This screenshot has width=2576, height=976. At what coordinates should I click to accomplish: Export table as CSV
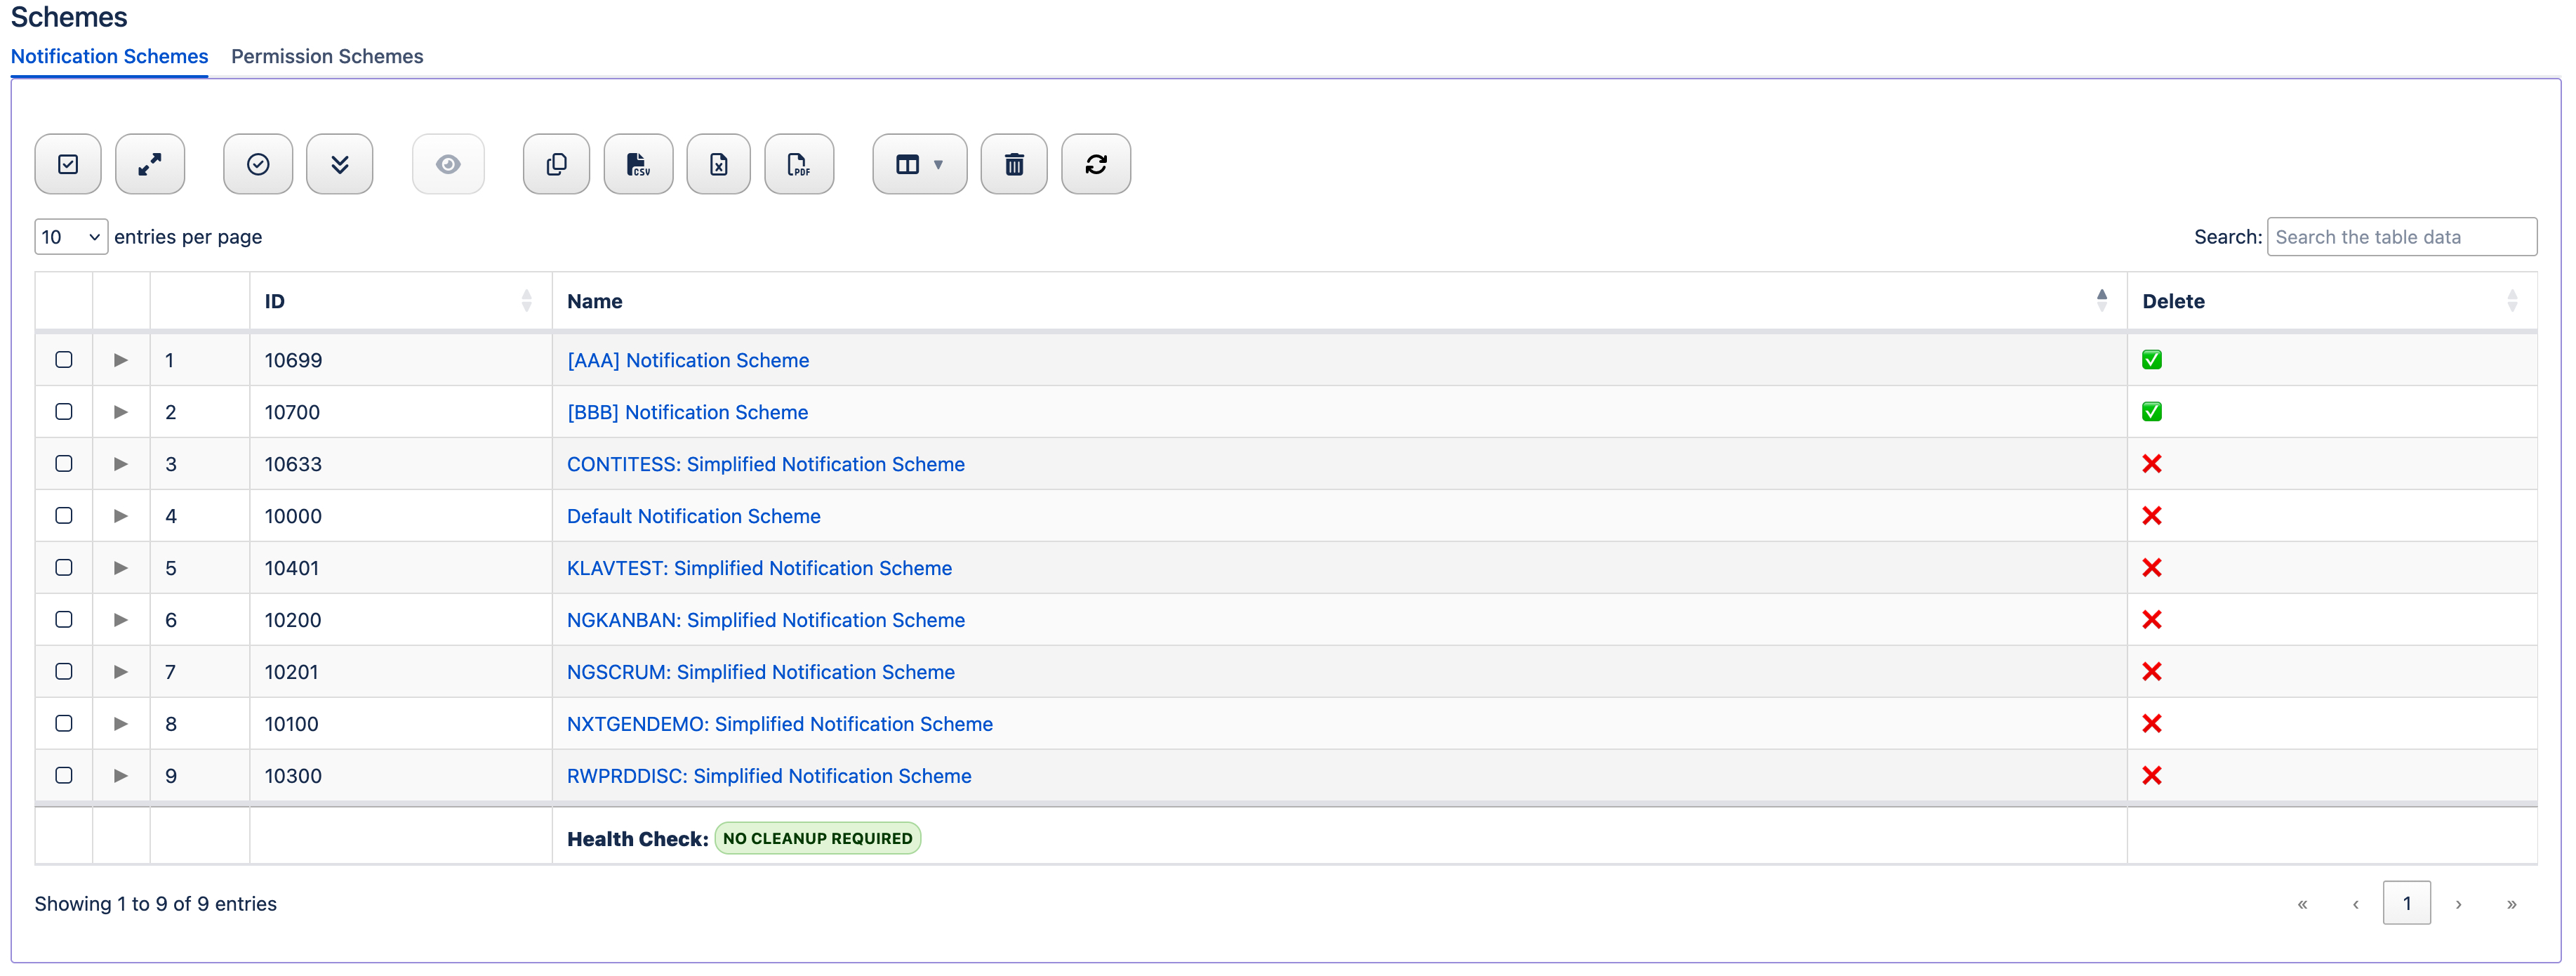tap(638, 164)
